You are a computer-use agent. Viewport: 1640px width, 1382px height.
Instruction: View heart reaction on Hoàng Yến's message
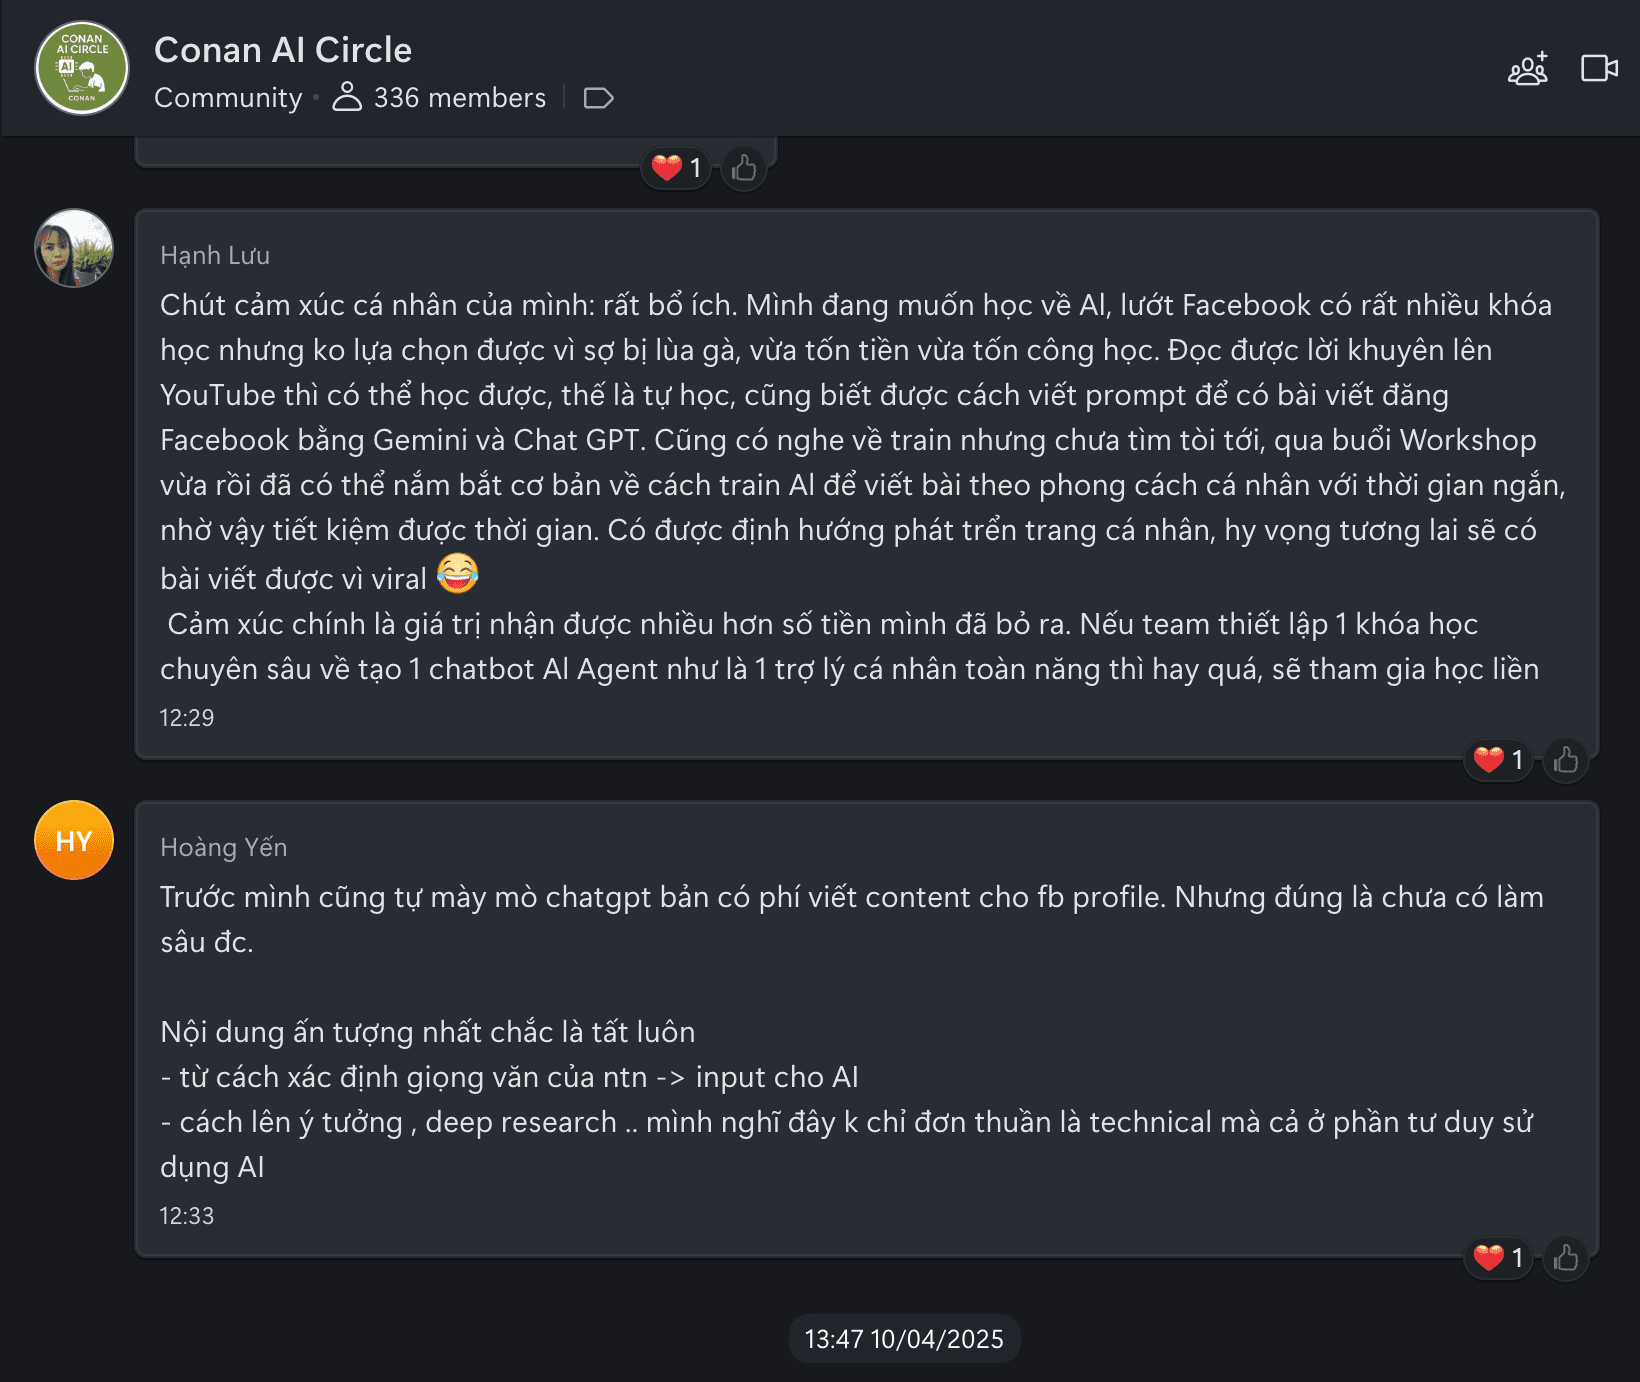tap(1497, 1258)
